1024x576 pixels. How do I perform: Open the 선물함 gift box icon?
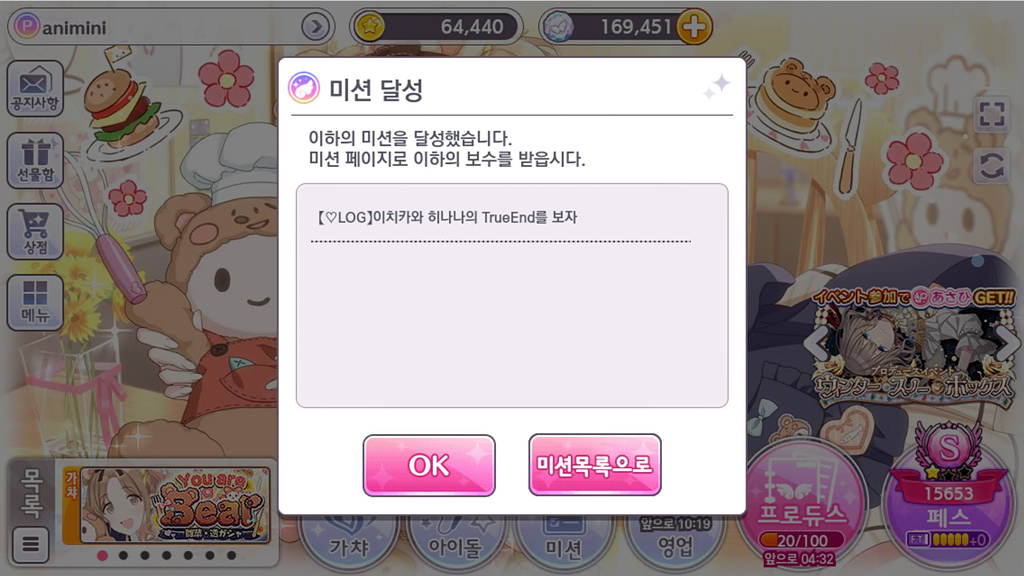(x=35, y=160)
